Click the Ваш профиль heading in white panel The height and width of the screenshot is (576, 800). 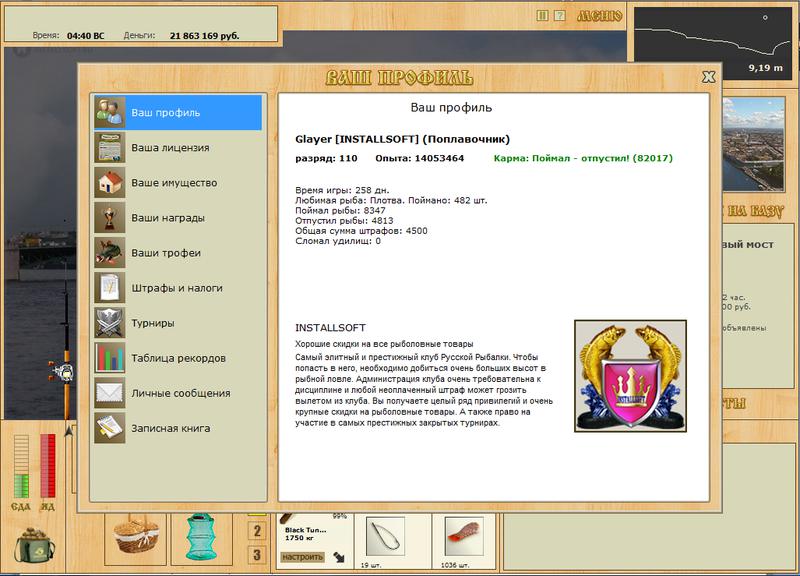pyautogui.click(x=451, y=108)
